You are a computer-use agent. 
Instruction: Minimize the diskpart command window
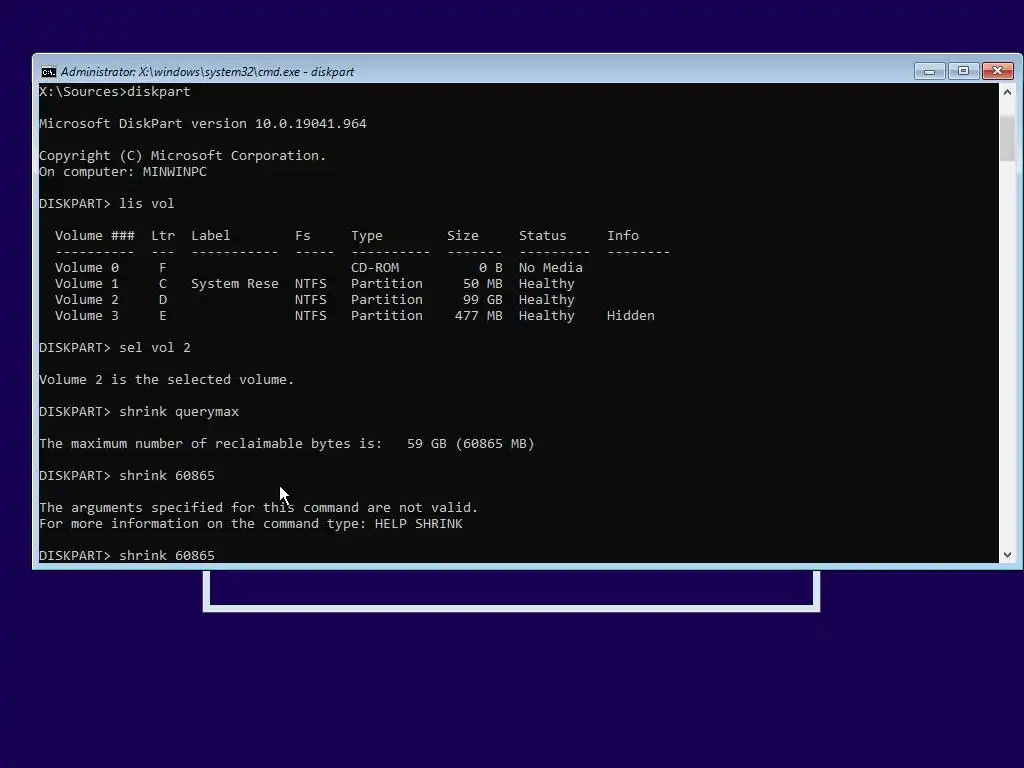[x=929, y=71]
